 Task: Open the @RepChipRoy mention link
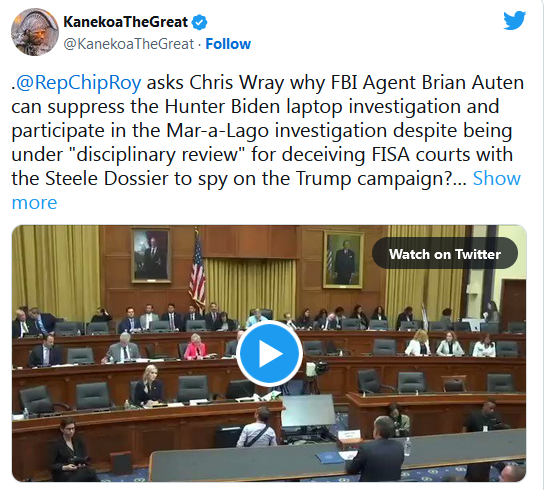click(x=79, y=82)
